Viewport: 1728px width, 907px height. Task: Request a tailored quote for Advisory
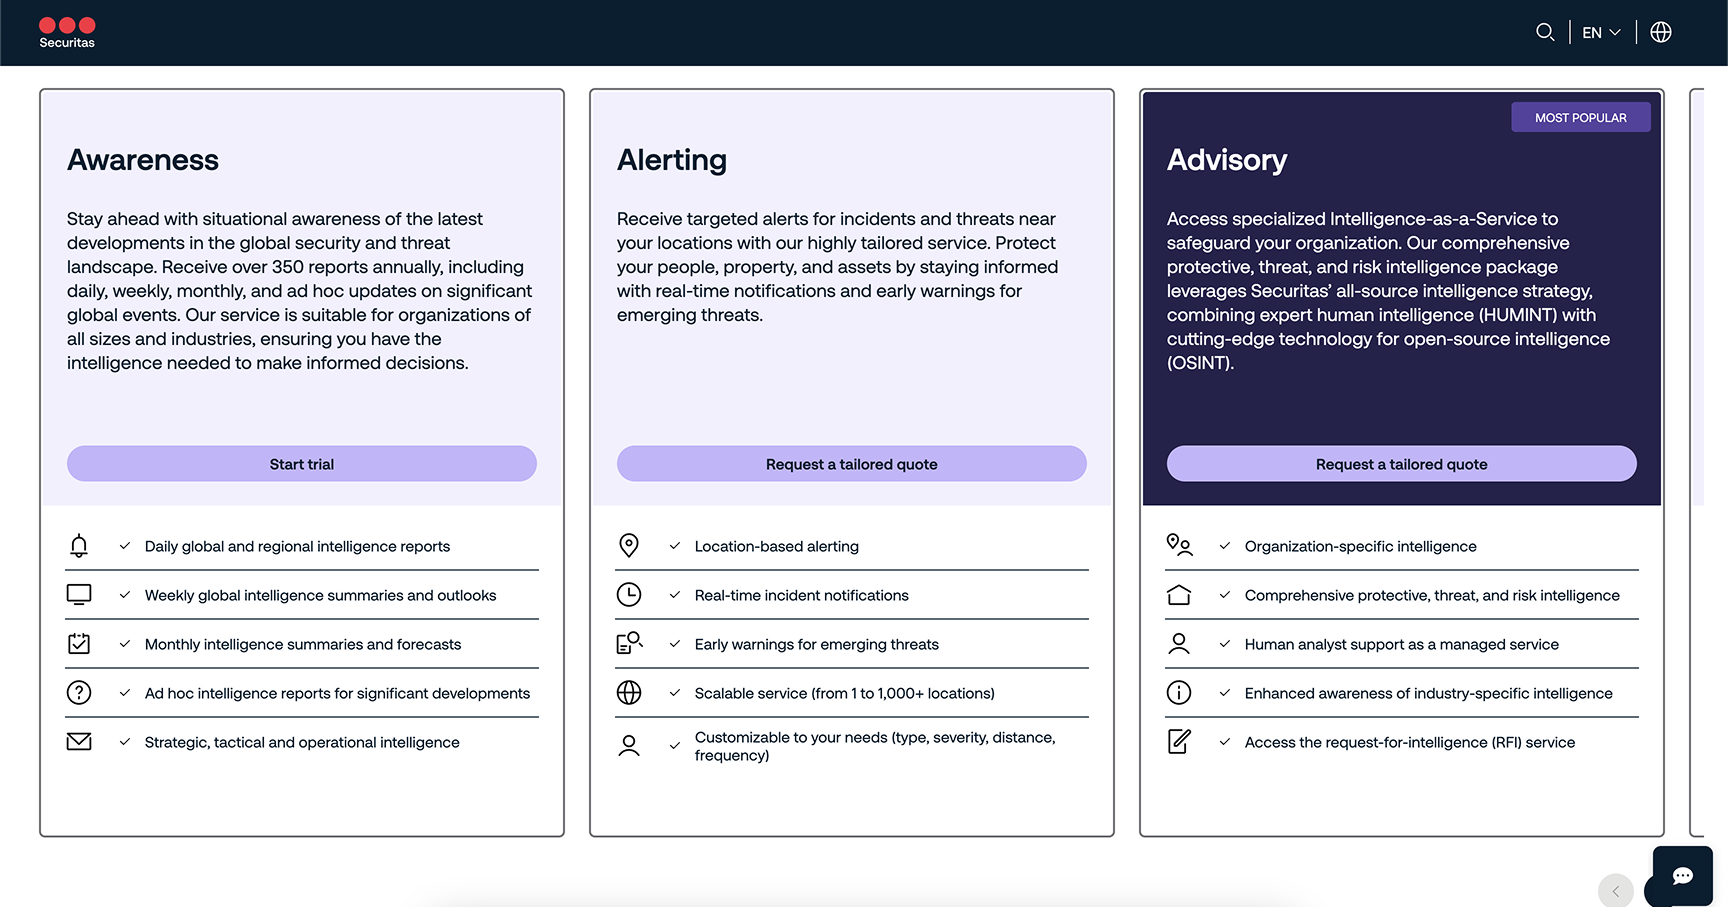coord(1401,464)
